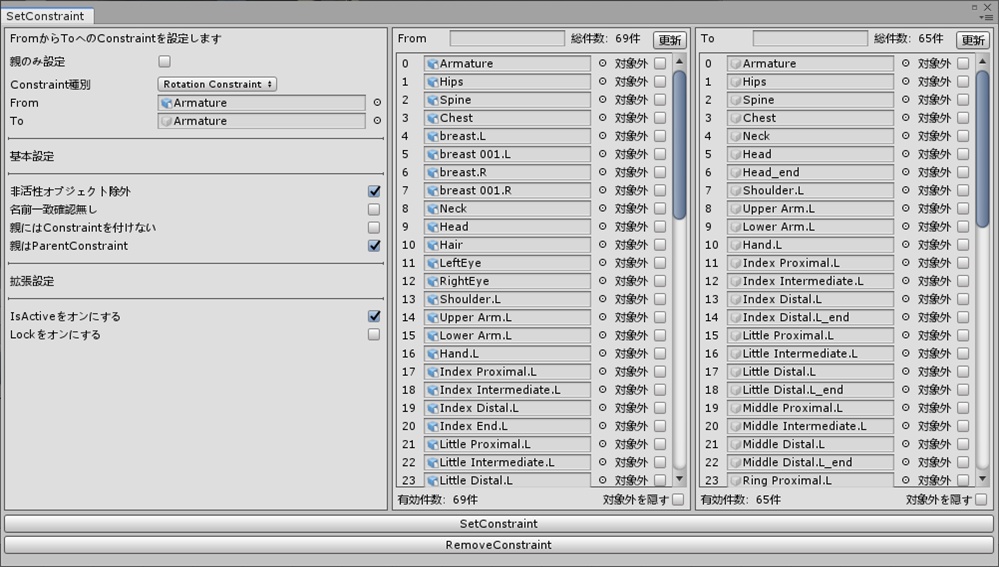The image size is (999, 567).
Task: Select To row Index Intermediate.L field
Action: [x=810, y=281]
